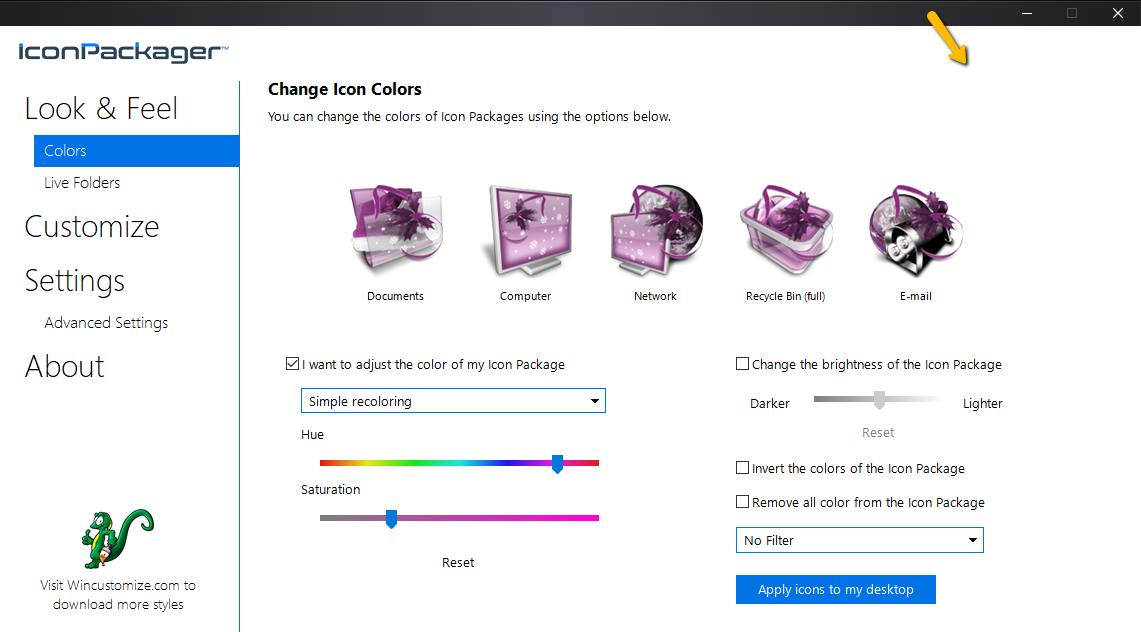The width and height of the screenshot is (1141, 632).
Task: Select the Colors menu item
Action: point(137,151)
